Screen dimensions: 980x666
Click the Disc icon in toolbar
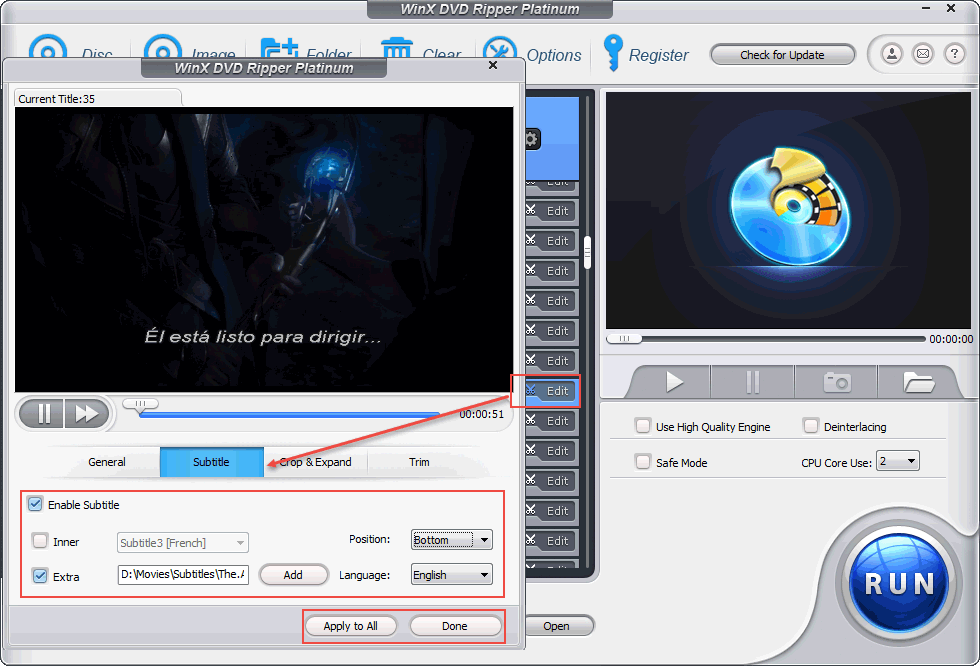[48, 47]
